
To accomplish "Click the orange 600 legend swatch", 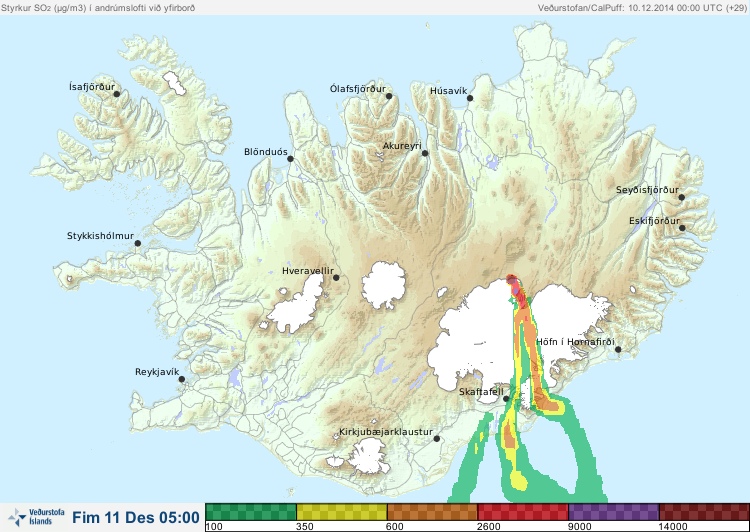I will [x=432, y=512].
